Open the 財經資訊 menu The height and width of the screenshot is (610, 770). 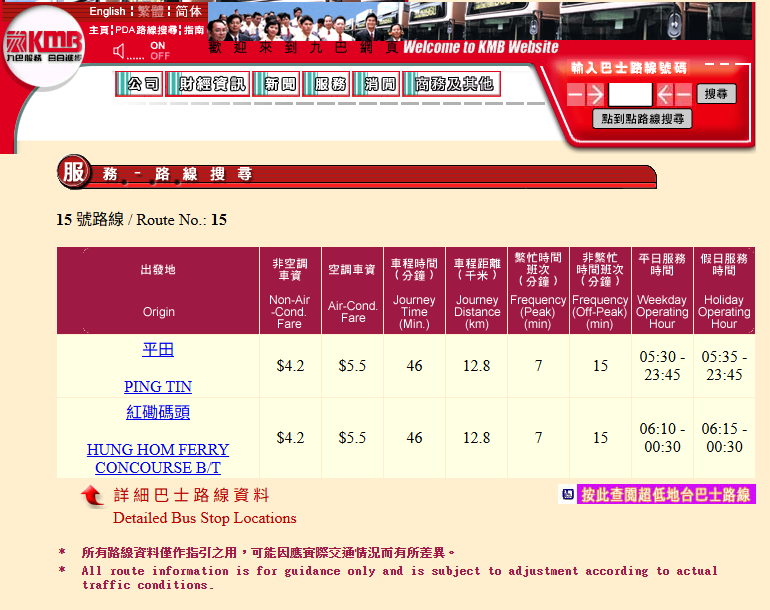(x=207, y=84)
